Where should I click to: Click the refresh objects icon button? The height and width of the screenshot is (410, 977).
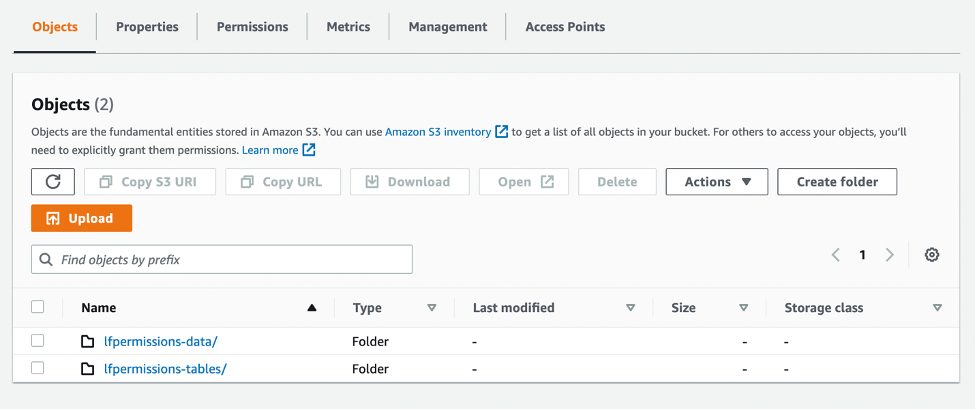[53, 182]
